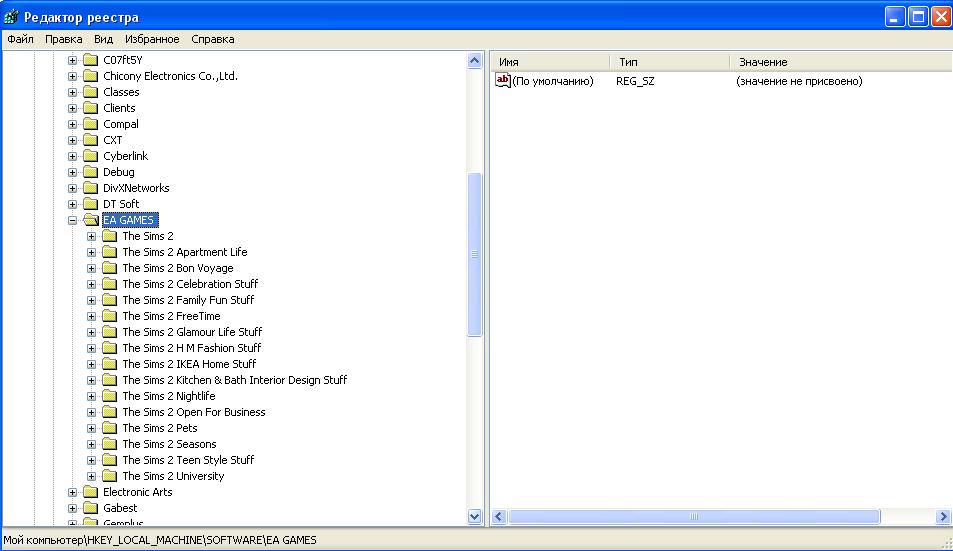Click the folder icon next to DivXNetworks
Image resolution: width=953 pixels, height=551 pixels.
click(x=90, y=188)
